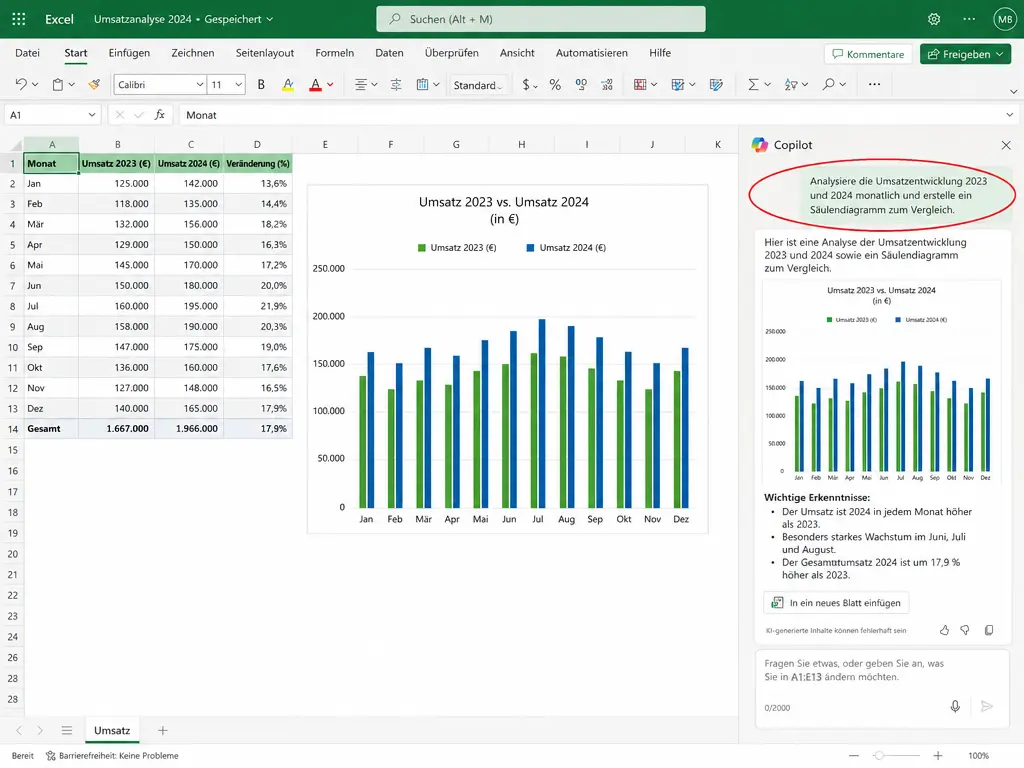Click the undo icon

[21, 84]
